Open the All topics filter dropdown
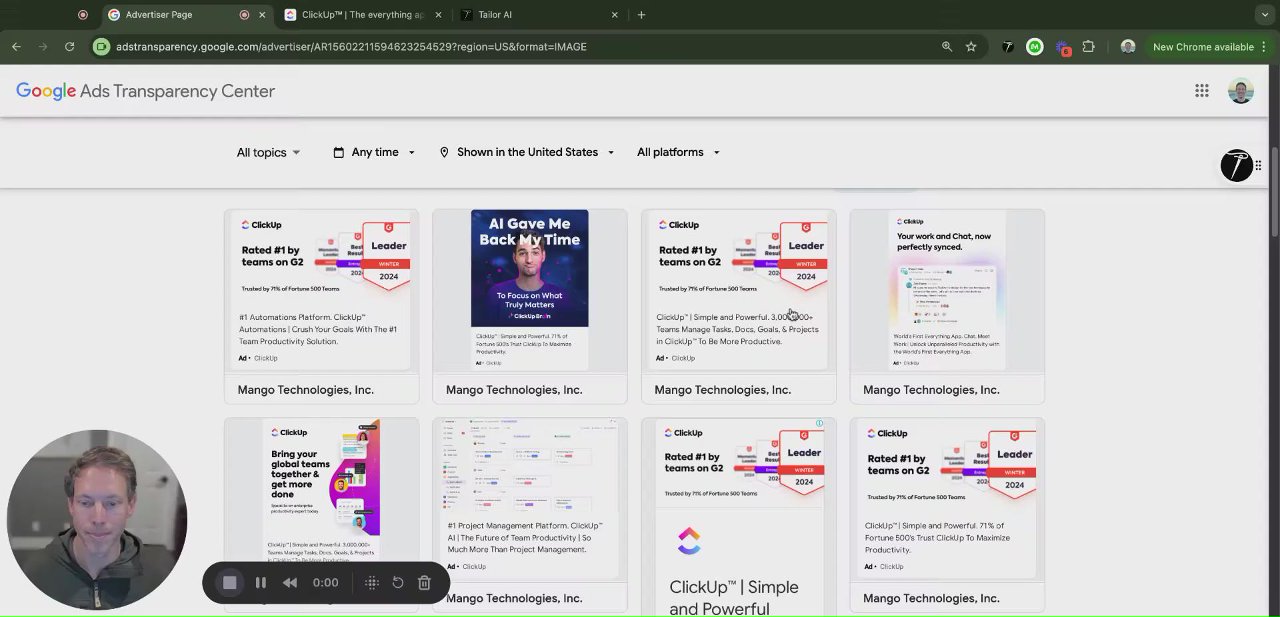The height and width of the screenshot is (617, 1280). click(x=267, y=152)
